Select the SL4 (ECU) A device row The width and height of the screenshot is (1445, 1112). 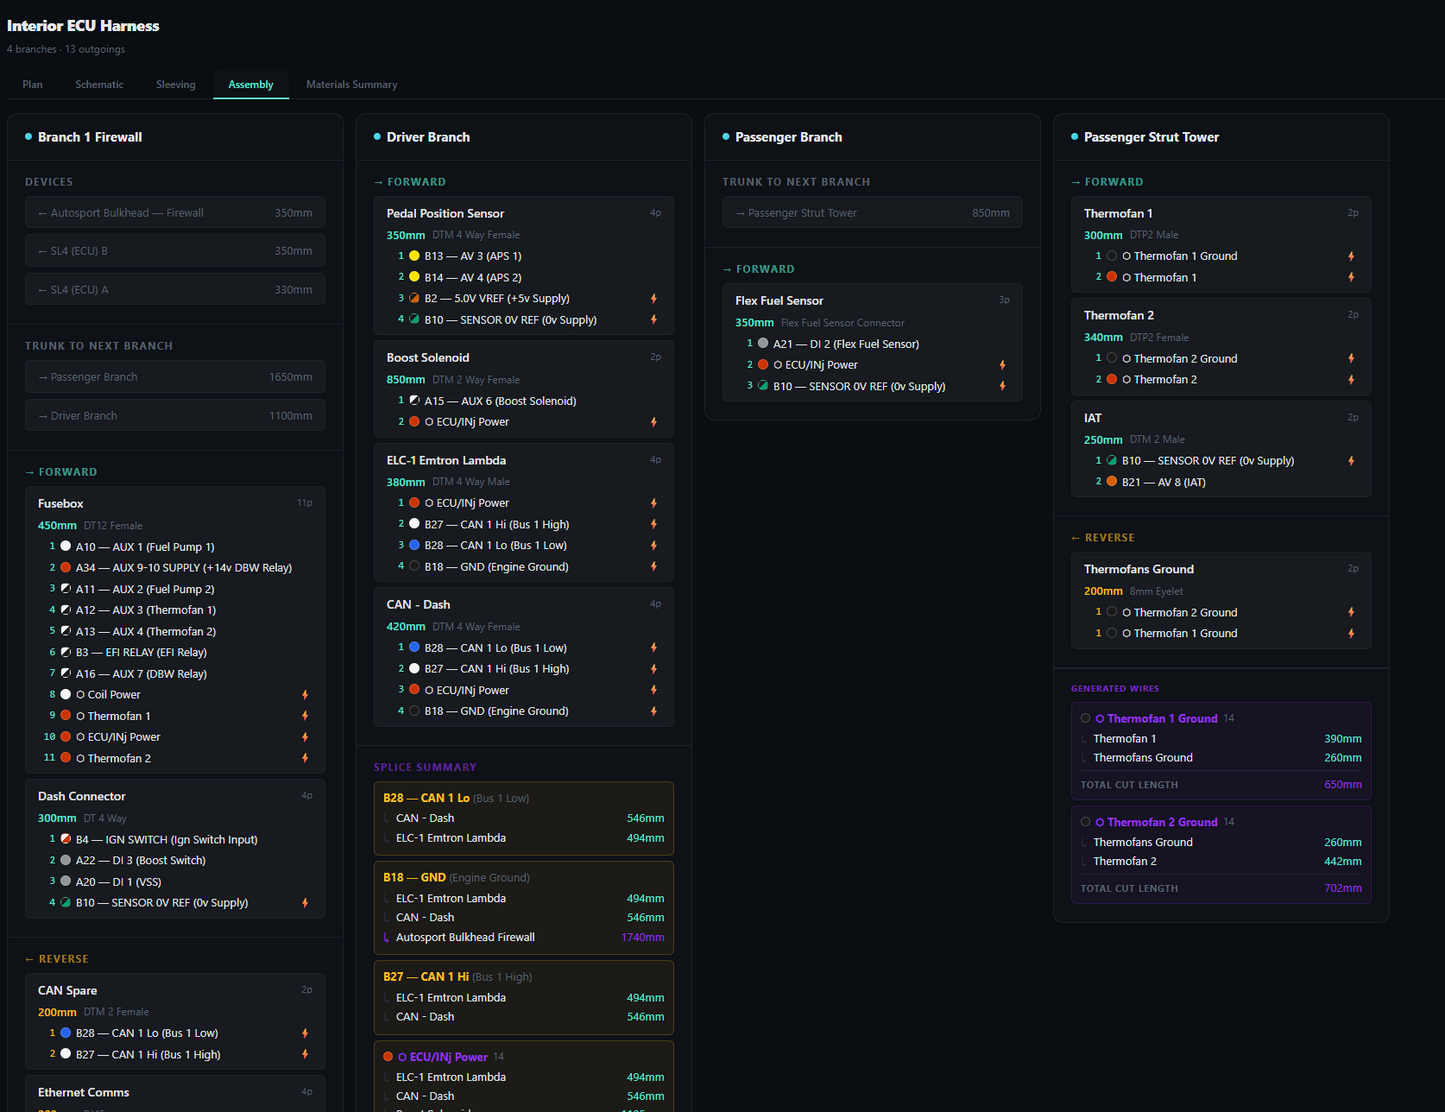(x=175, y=290)
